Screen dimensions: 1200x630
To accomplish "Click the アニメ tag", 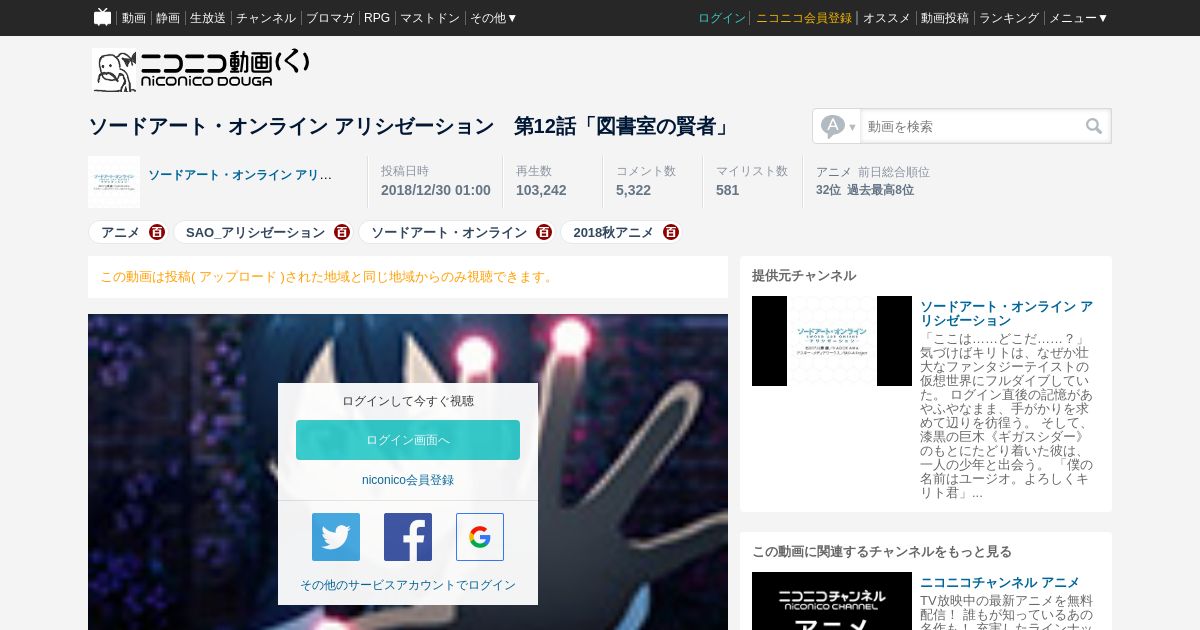I will point(120,232).
